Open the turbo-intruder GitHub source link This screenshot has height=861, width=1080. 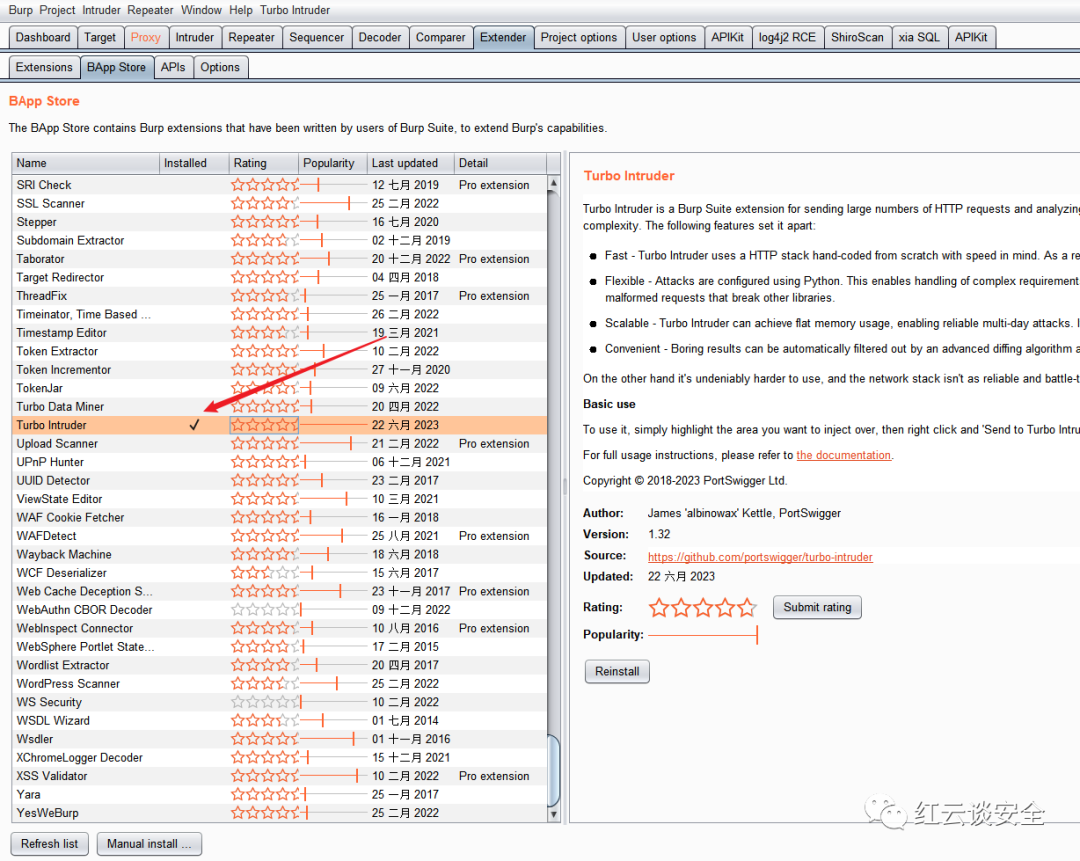click(760, 557)
